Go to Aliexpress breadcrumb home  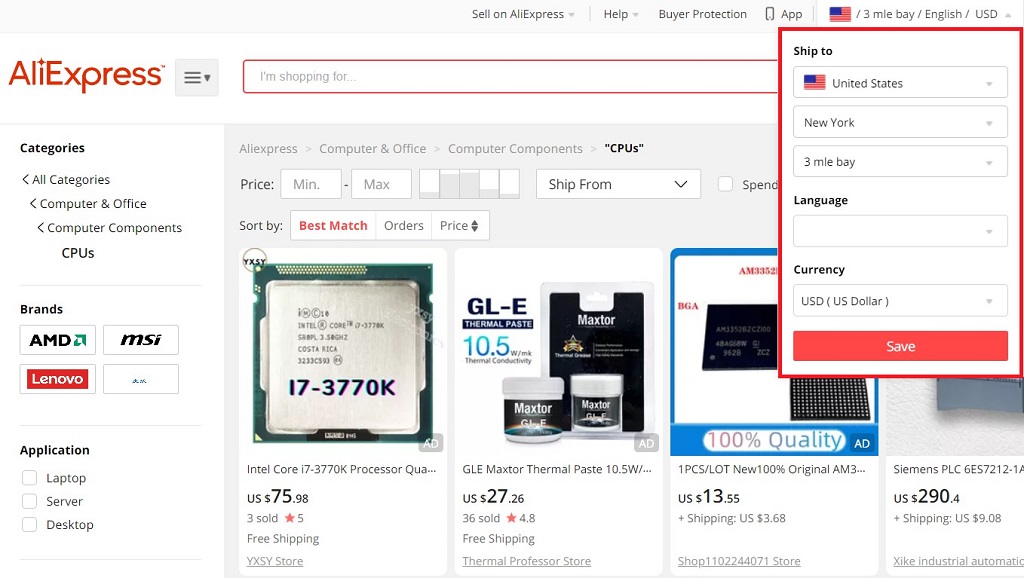(x=268, y=148)
